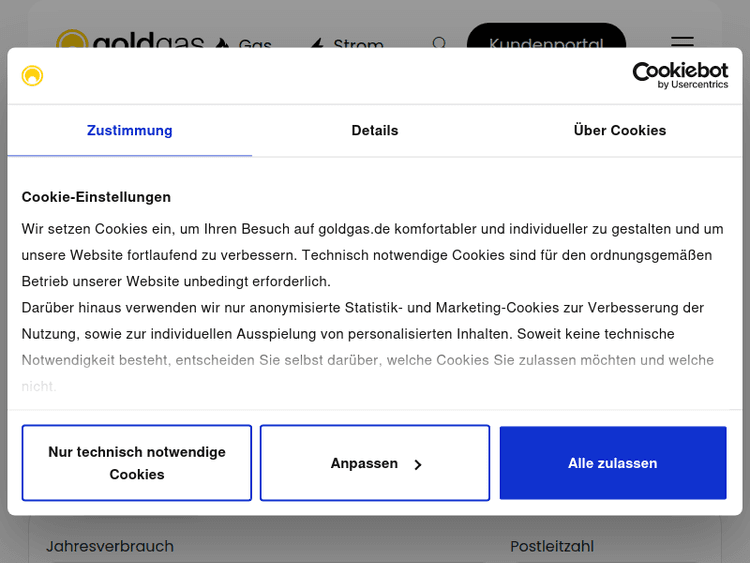Open search with the magnifier icon

click(x=439, y=44)
